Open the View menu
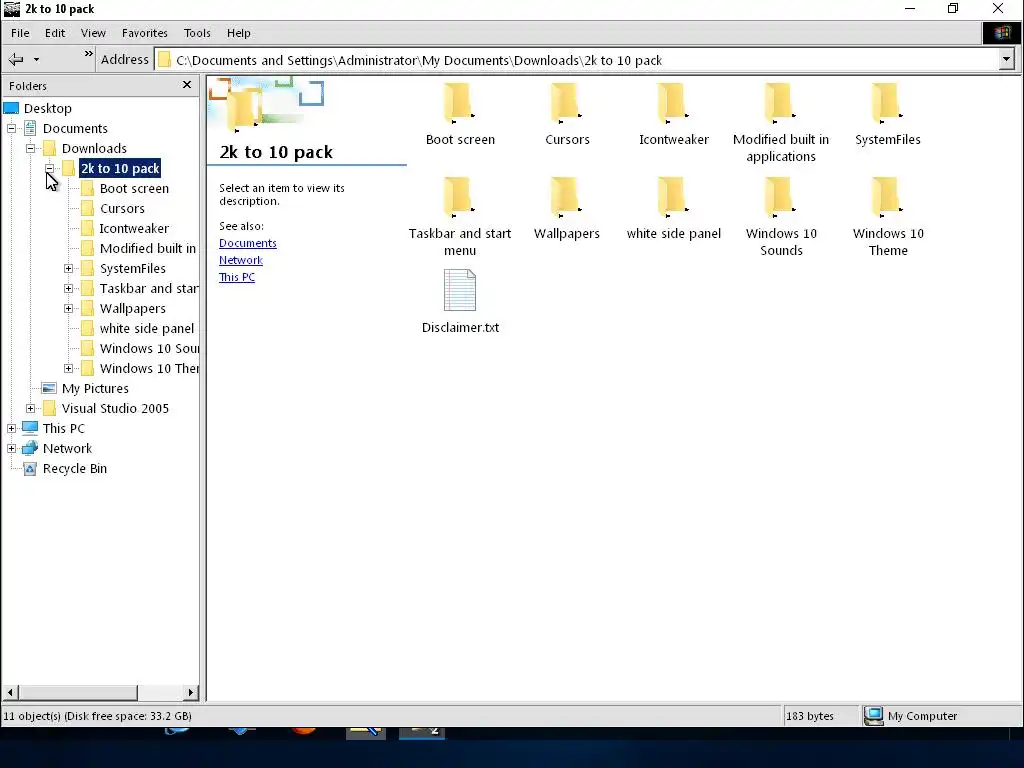The image size is (1024, 768). pyautogui.click(x=93, y=33)
